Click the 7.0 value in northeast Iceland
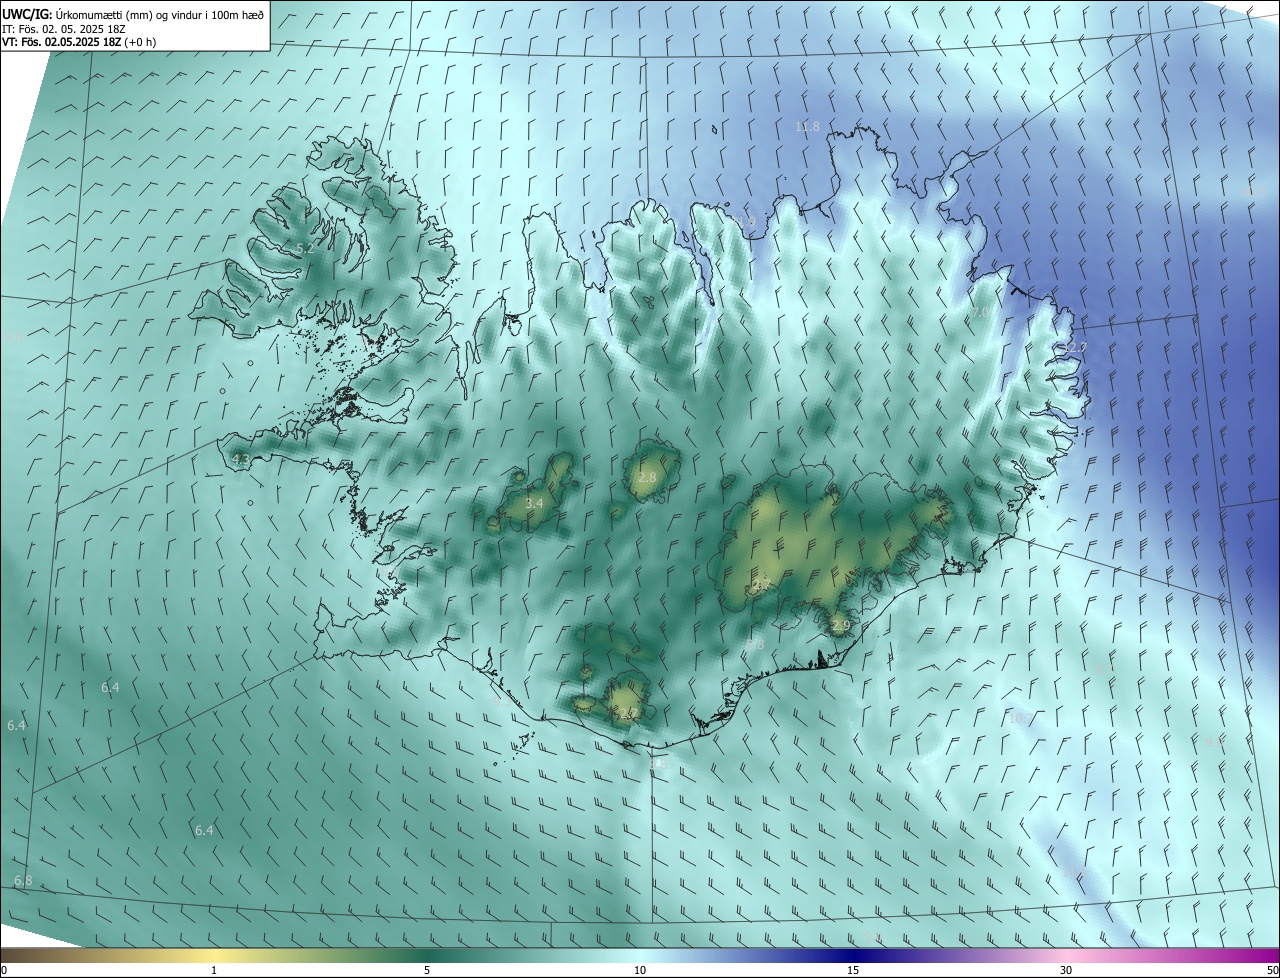This screenshot has height=978, width=1280. pyautogui.click(x=980, y=313)
